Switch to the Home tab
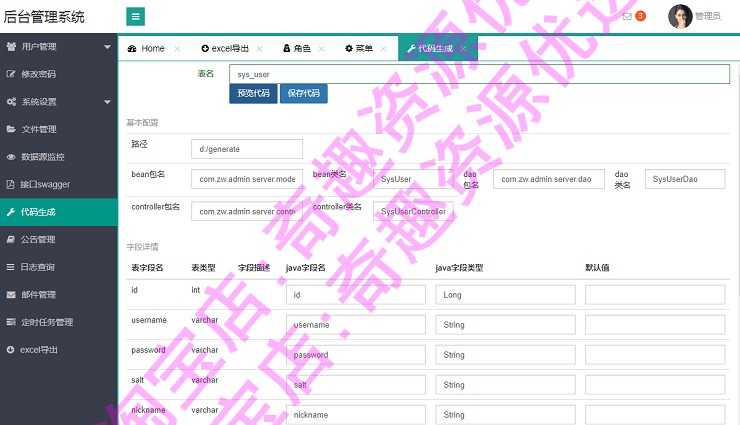740x425 pixels. point(146,48)
